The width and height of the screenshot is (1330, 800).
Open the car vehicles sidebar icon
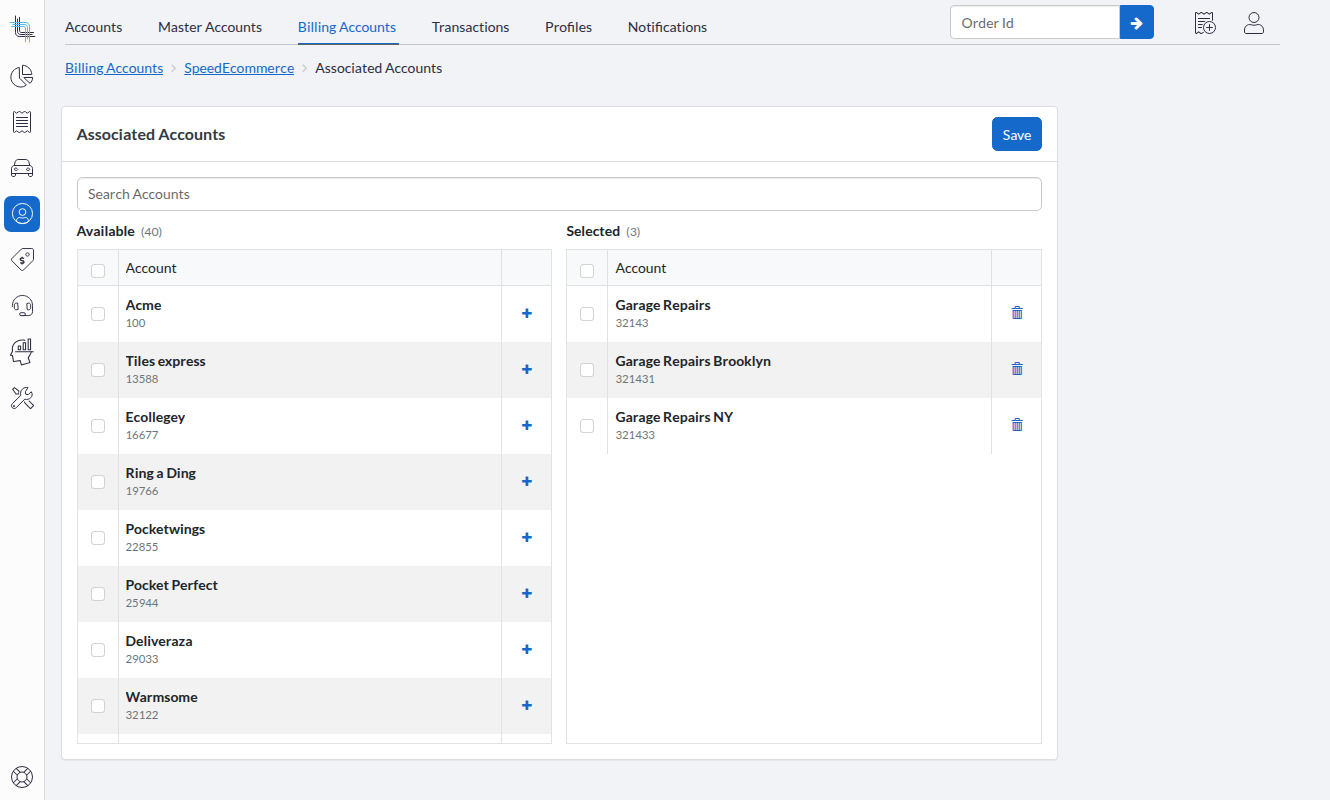coord(22,168)
